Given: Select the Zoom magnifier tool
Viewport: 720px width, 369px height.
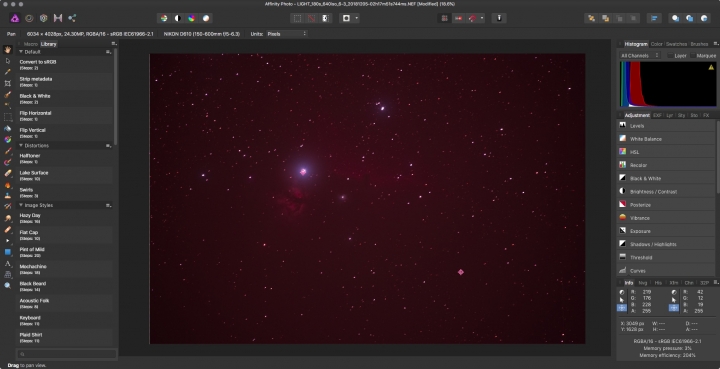Looking at the screenshot, I should (x=8, y=285).
